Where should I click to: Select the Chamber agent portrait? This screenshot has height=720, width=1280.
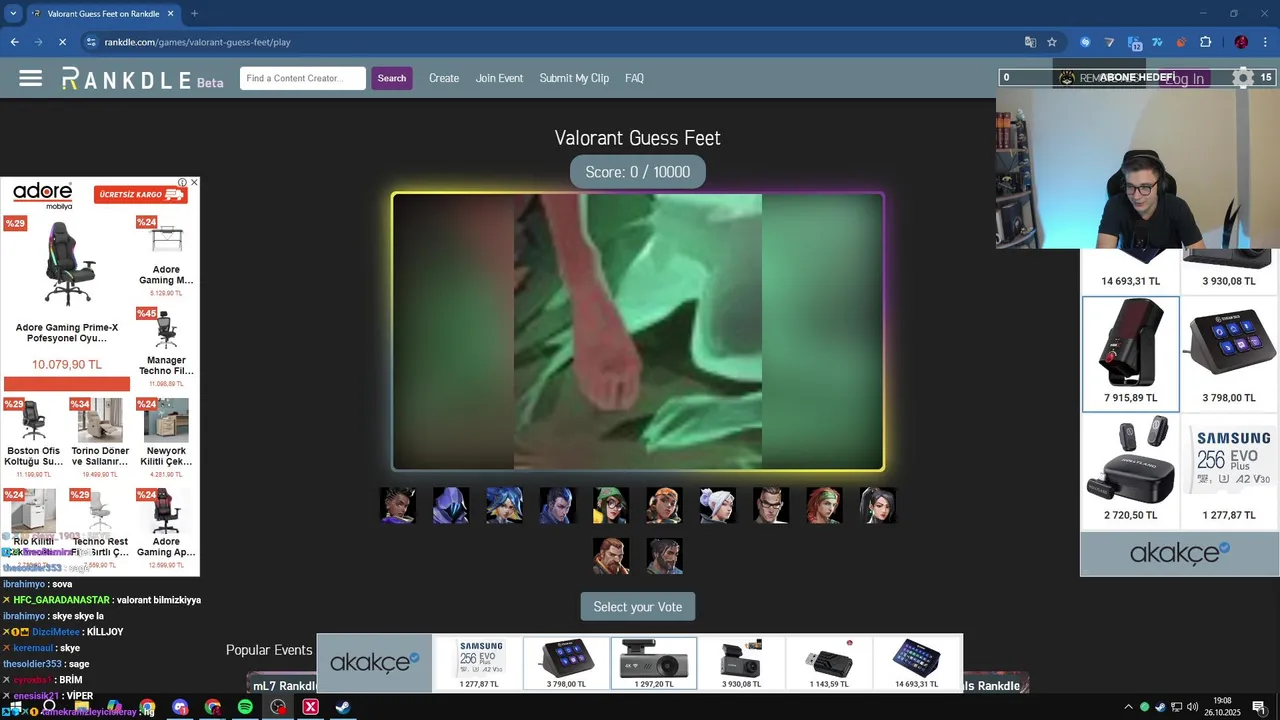[x=771, y=505]
